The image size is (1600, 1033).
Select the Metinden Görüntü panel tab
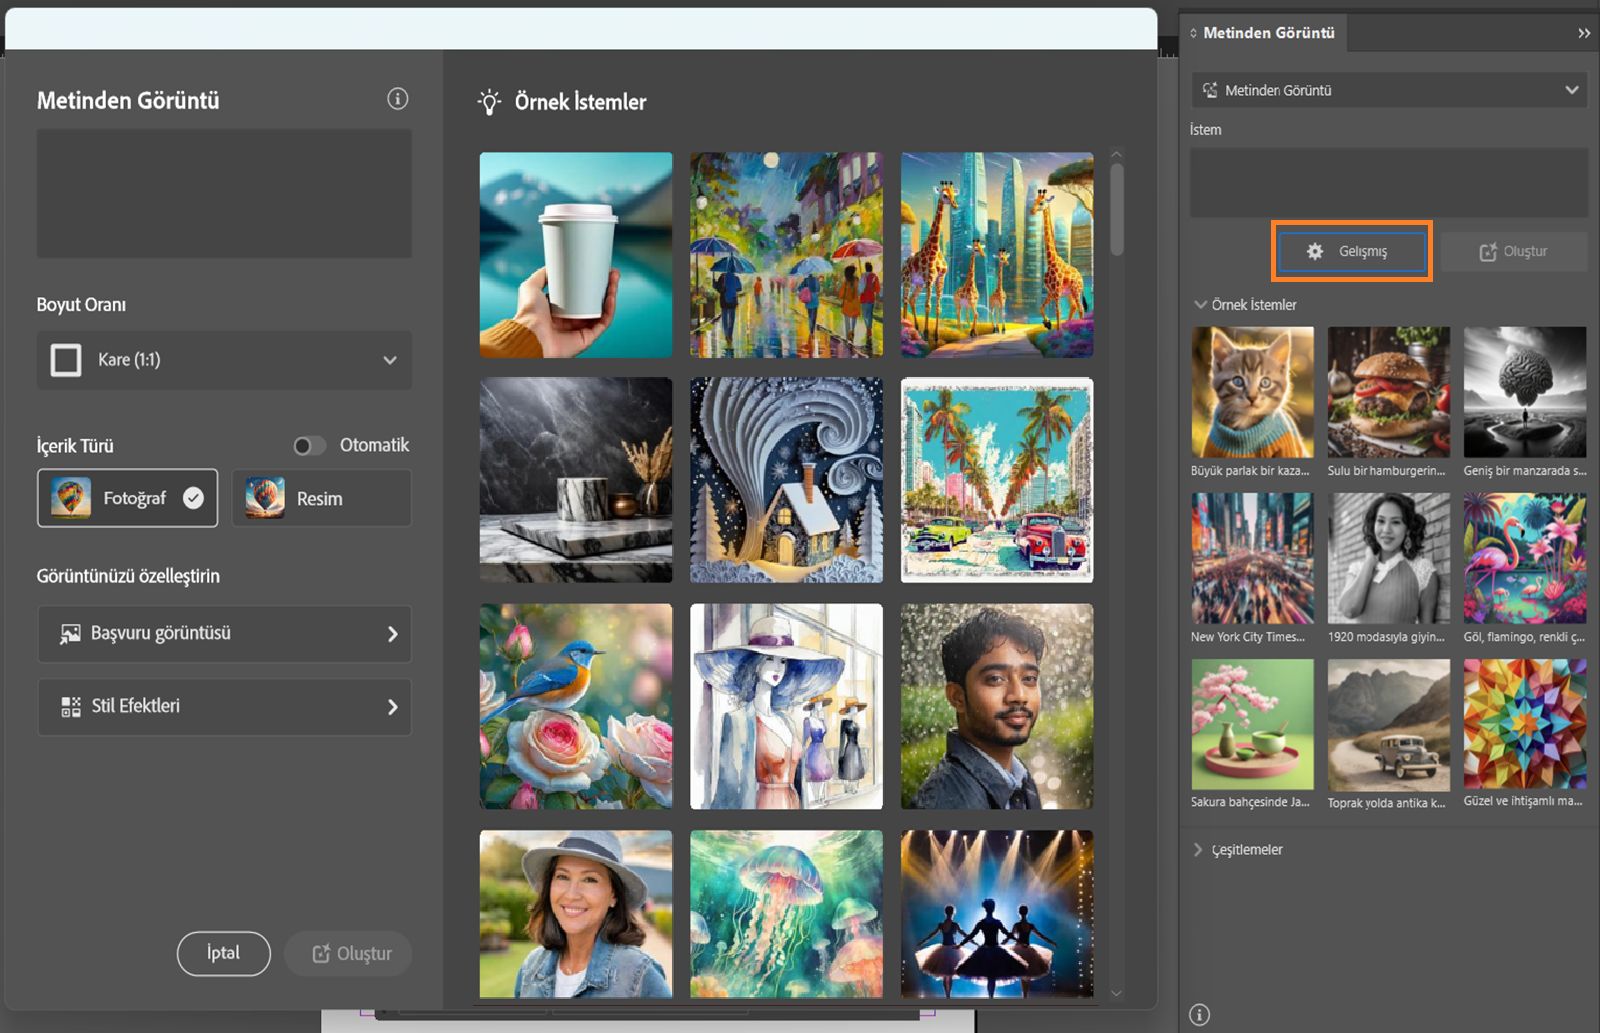pos(1267,33)
